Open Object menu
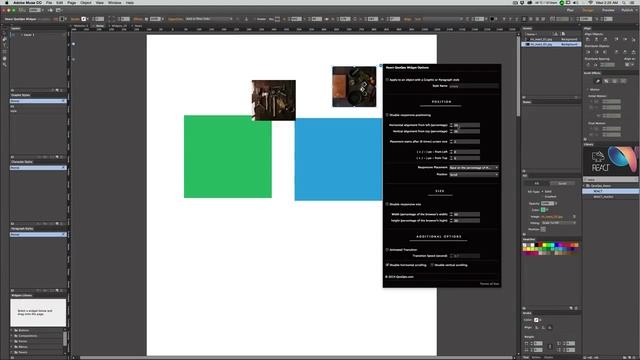 [86, 2]
